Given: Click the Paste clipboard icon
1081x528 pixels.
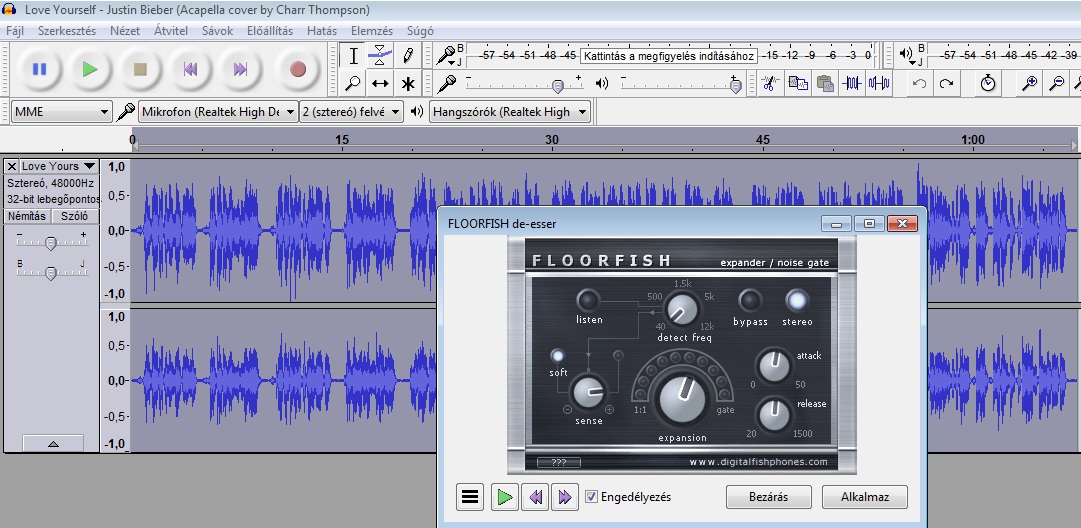Looking at the screenshot, I should [825, 83].
